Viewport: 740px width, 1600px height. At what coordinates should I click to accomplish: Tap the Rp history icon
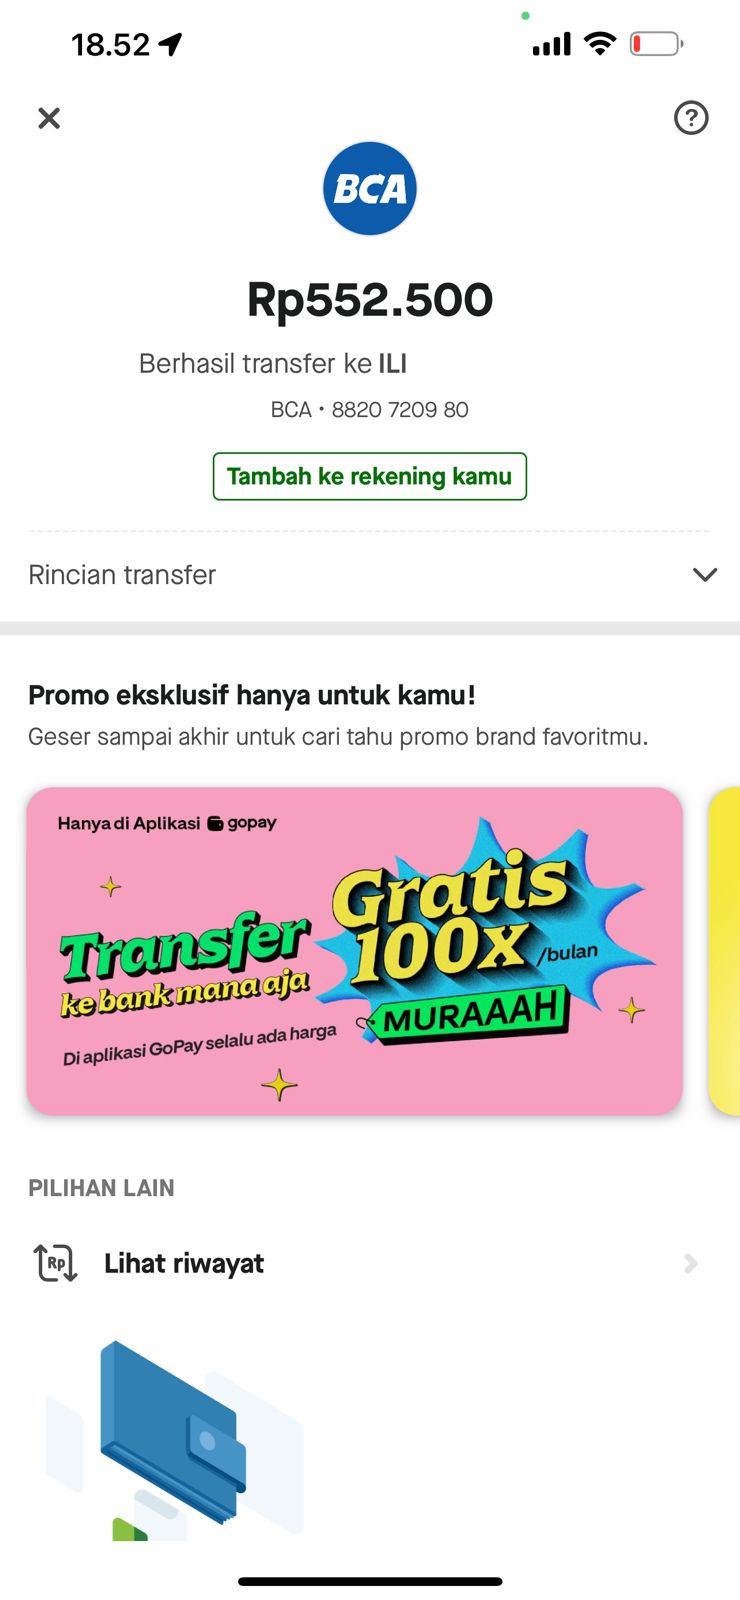click(x=56, y=1263)
